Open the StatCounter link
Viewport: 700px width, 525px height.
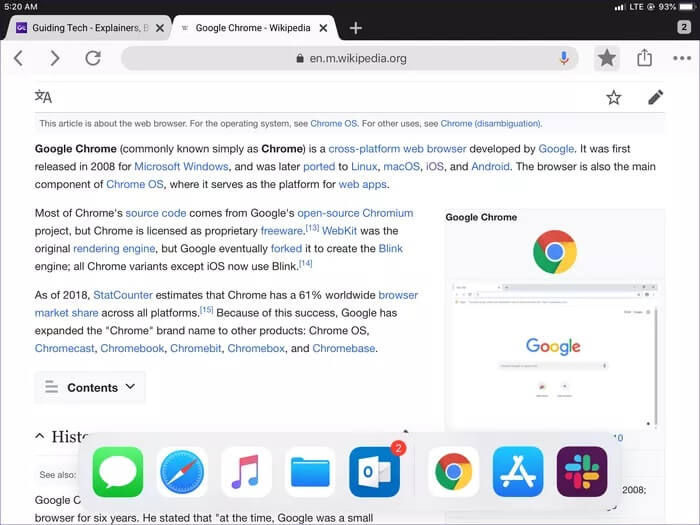tap(123, 295)
